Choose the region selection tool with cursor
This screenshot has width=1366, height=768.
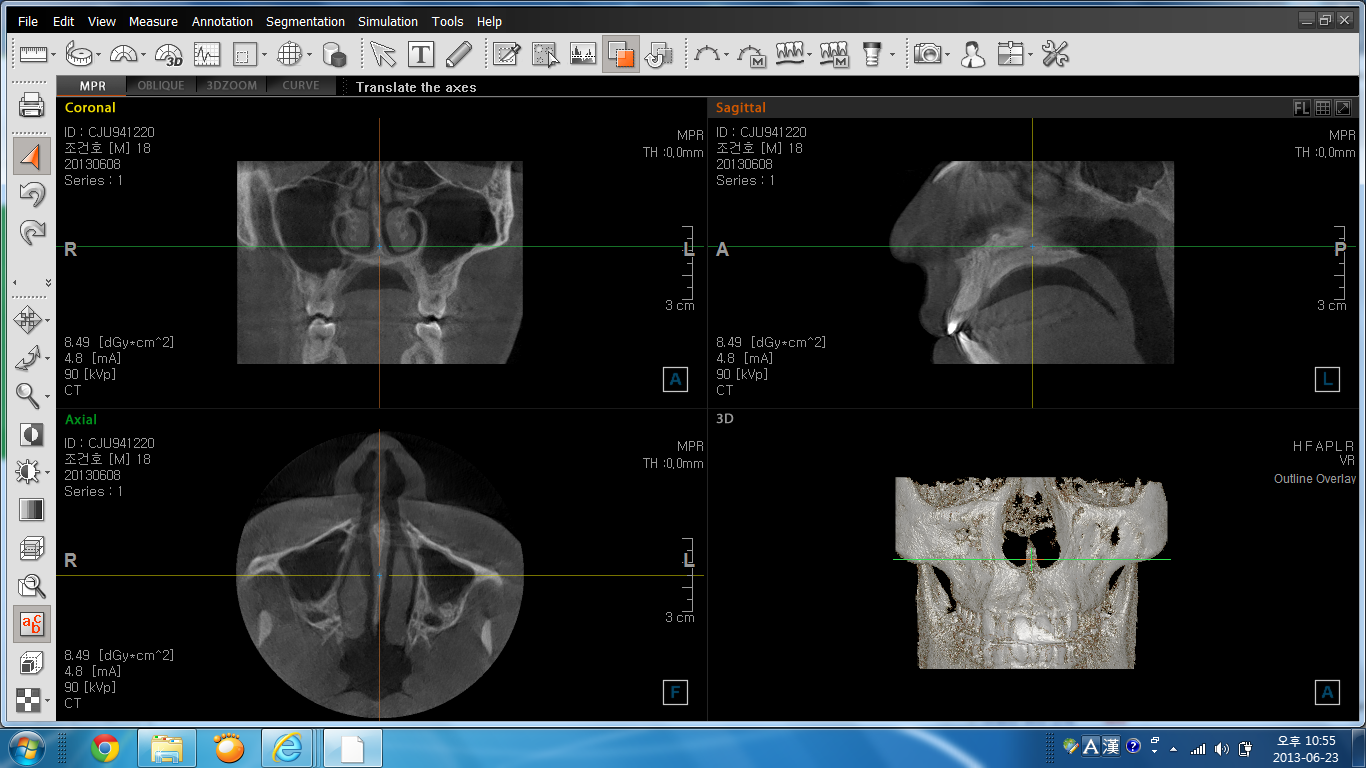(x=545, y=54)
